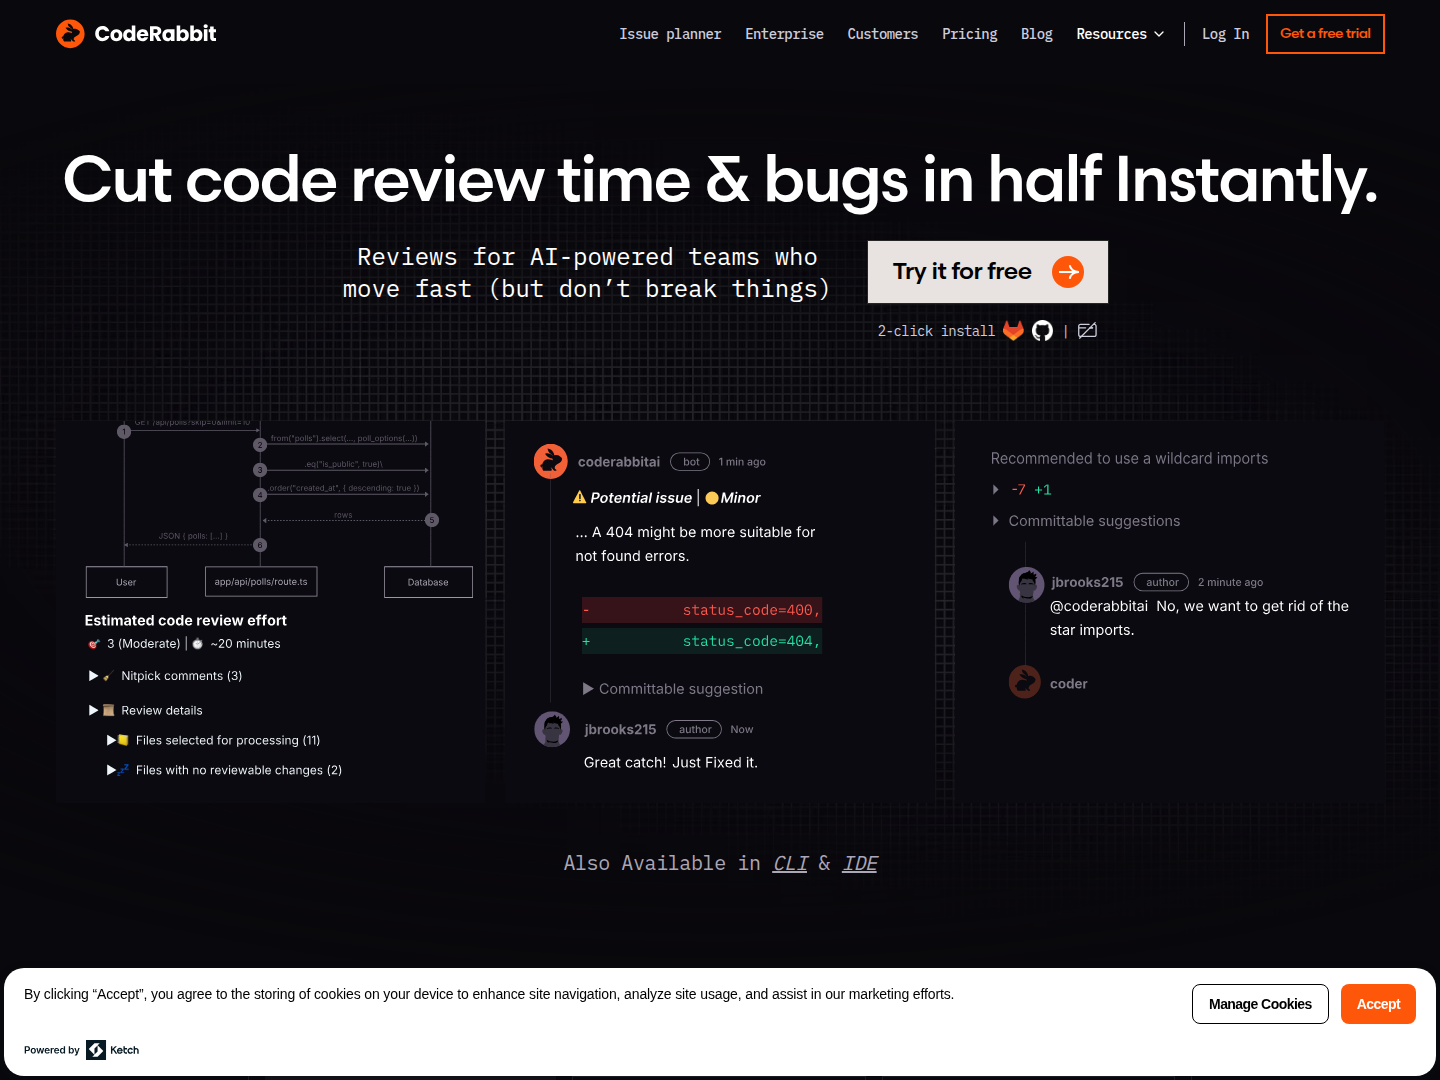
Task: Click the Try it for free button
Action: (987, 271)
